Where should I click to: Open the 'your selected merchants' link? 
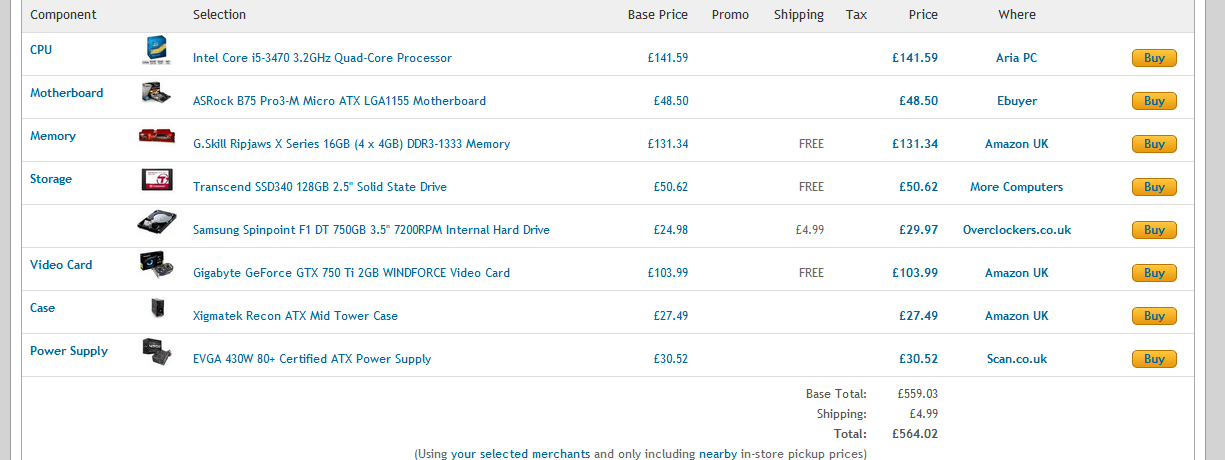tap(520, 454)
